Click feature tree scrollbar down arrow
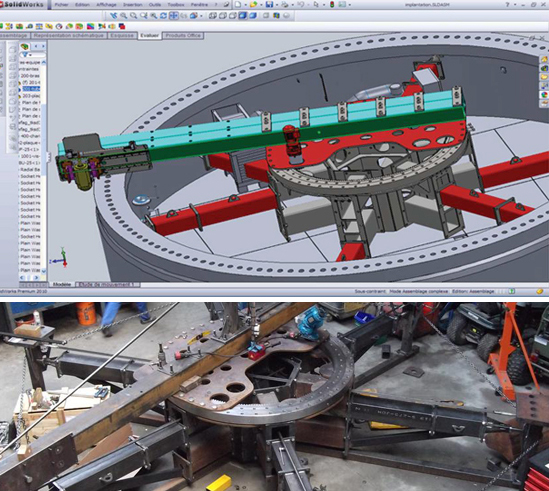 click(44, 271)
